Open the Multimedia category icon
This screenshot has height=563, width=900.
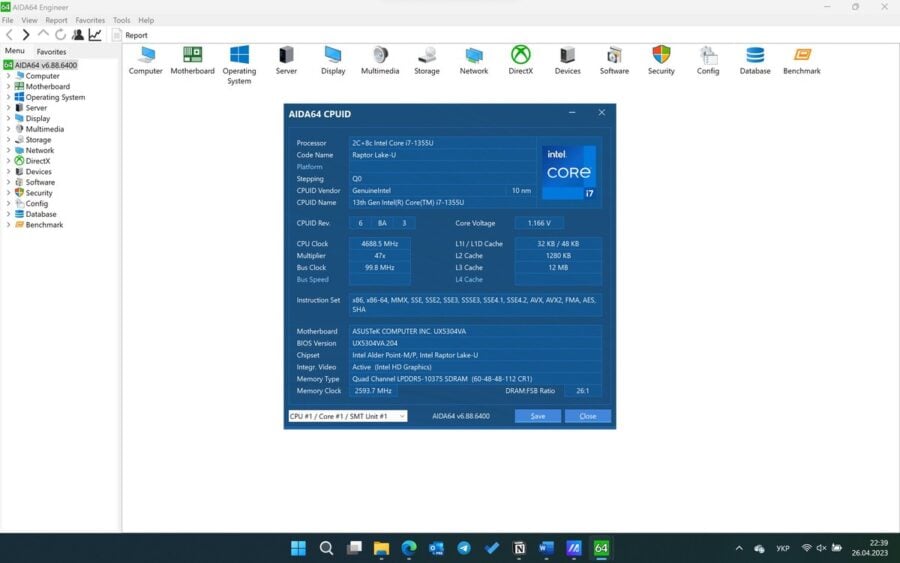pyautogui.click(x=380, y=60)
